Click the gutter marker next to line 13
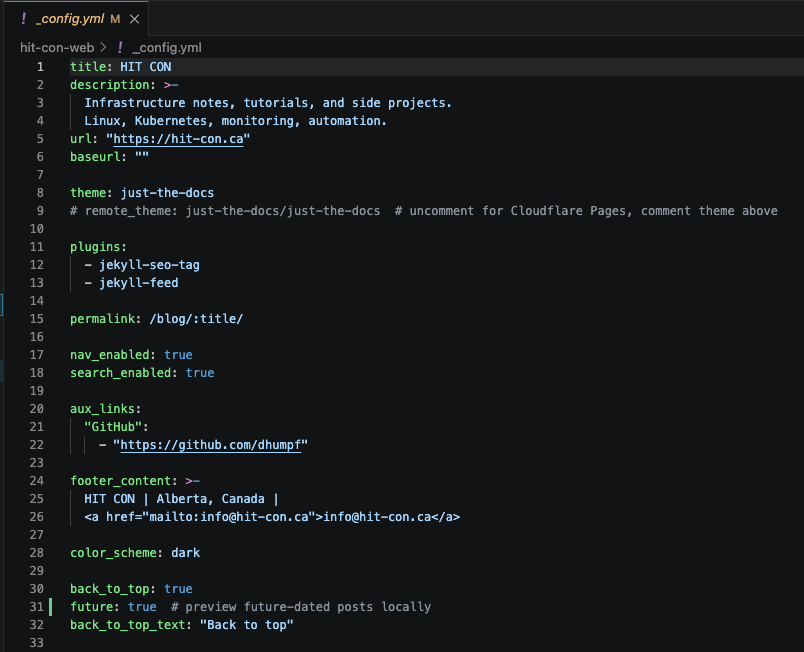 click(x=50, y=282)
